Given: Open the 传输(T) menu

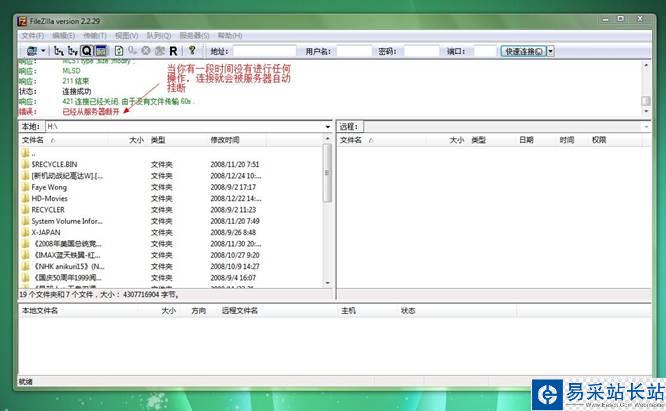Looking at the screenshot, I should [95, 36].
